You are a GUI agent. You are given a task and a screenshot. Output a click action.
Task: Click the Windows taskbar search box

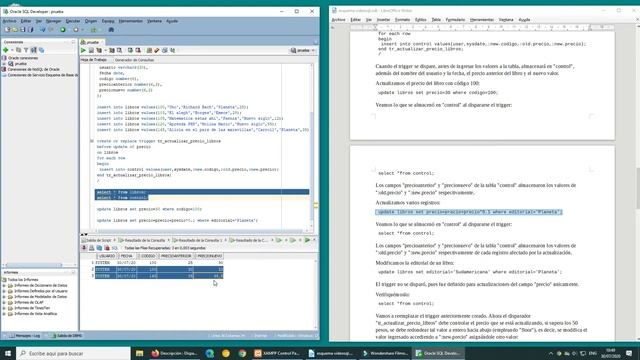point(73,353)
